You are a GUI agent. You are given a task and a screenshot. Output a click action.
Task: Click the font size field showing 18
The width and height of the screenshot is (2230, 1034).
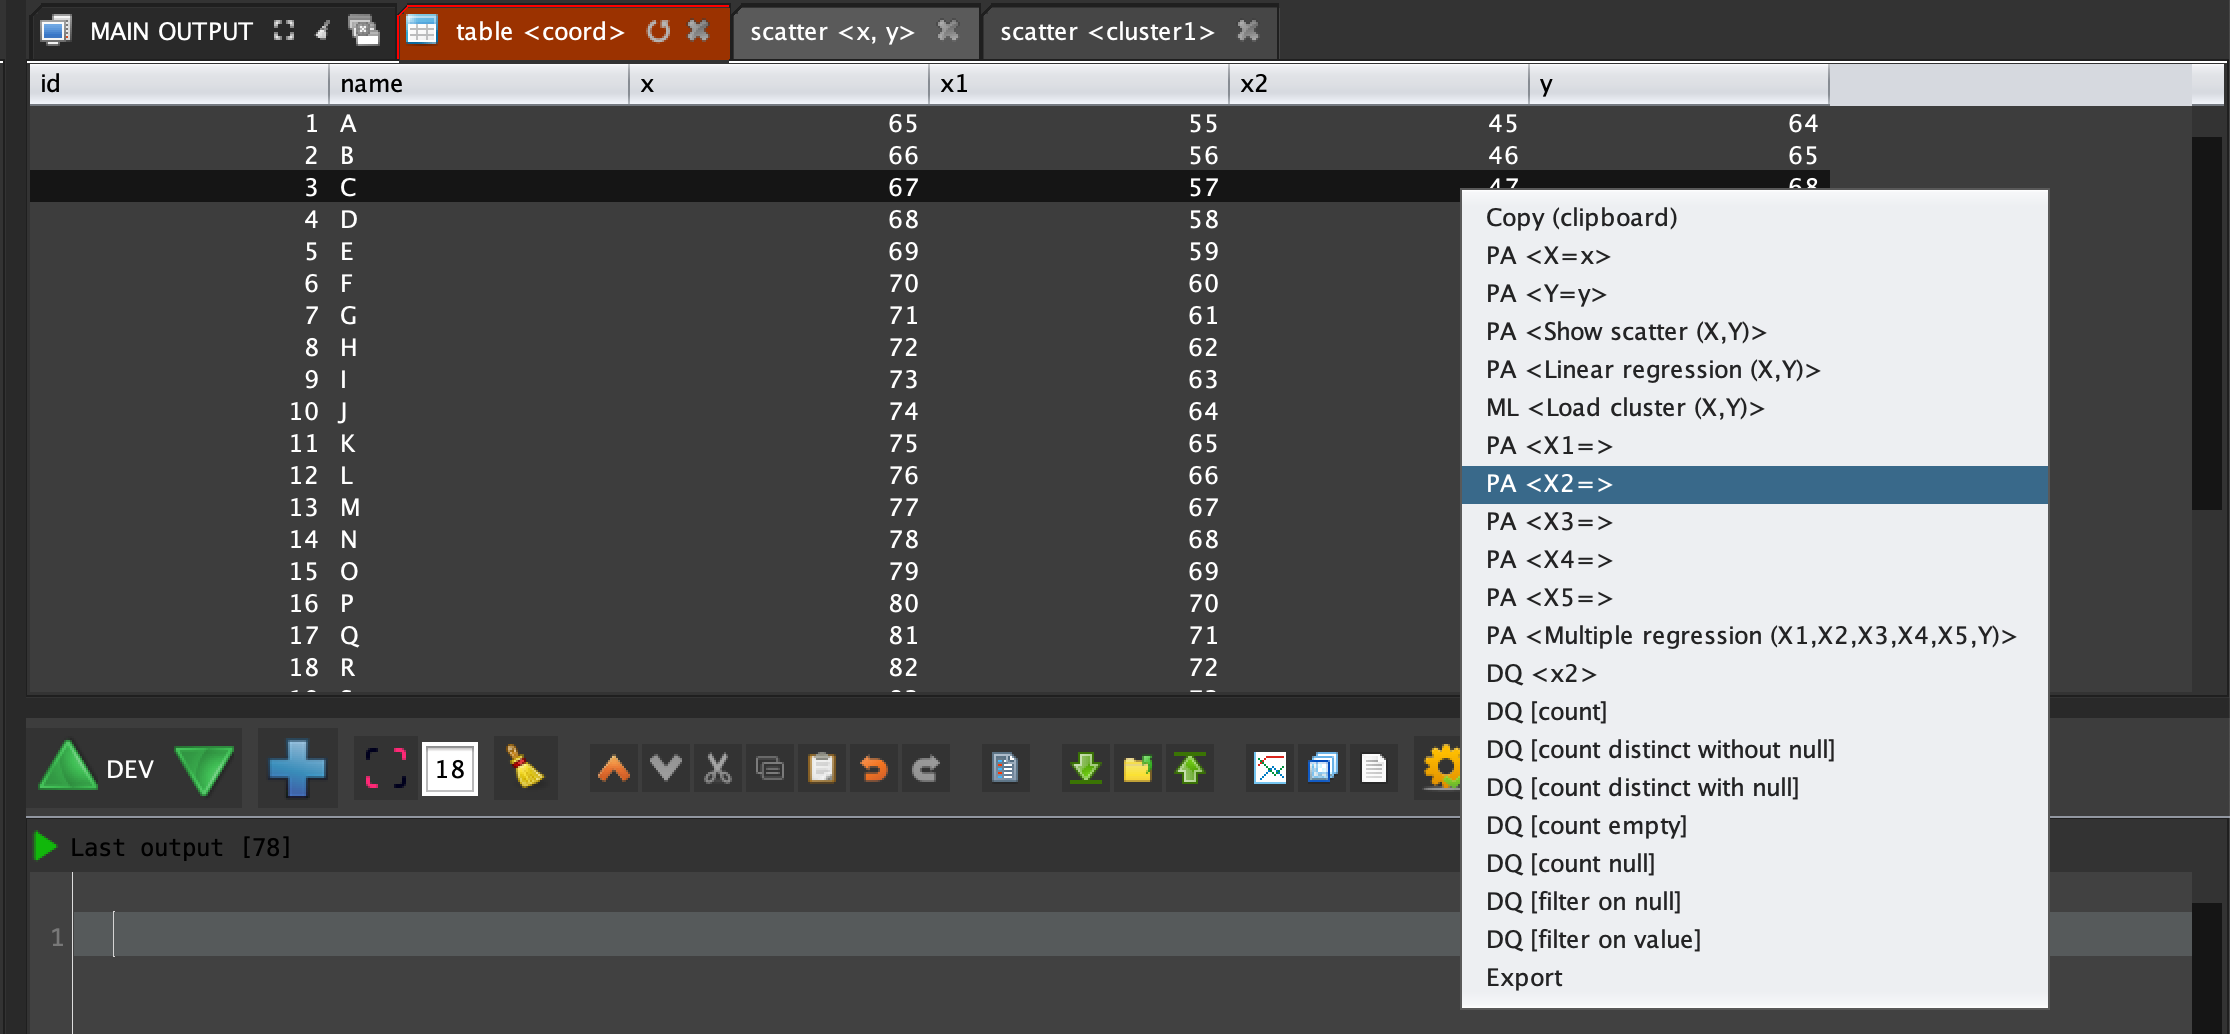(450, 768)
